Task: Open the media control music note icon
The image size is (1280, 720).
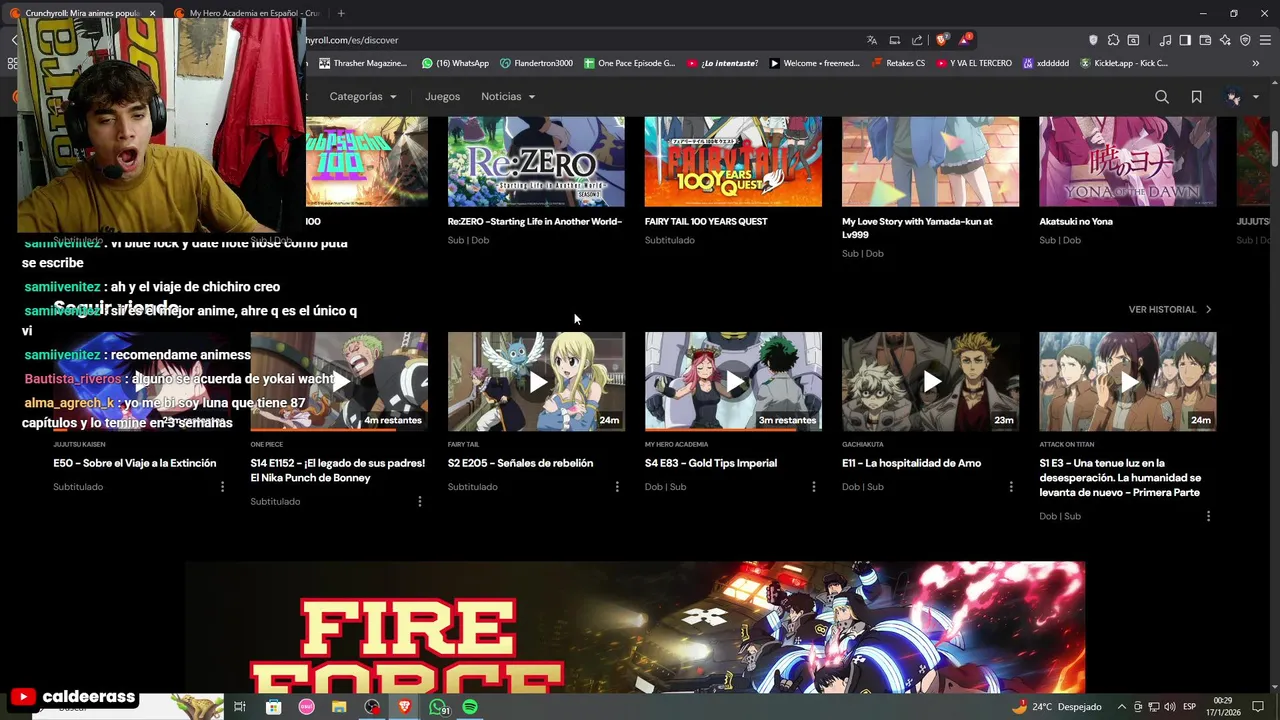Action: 1165,40
